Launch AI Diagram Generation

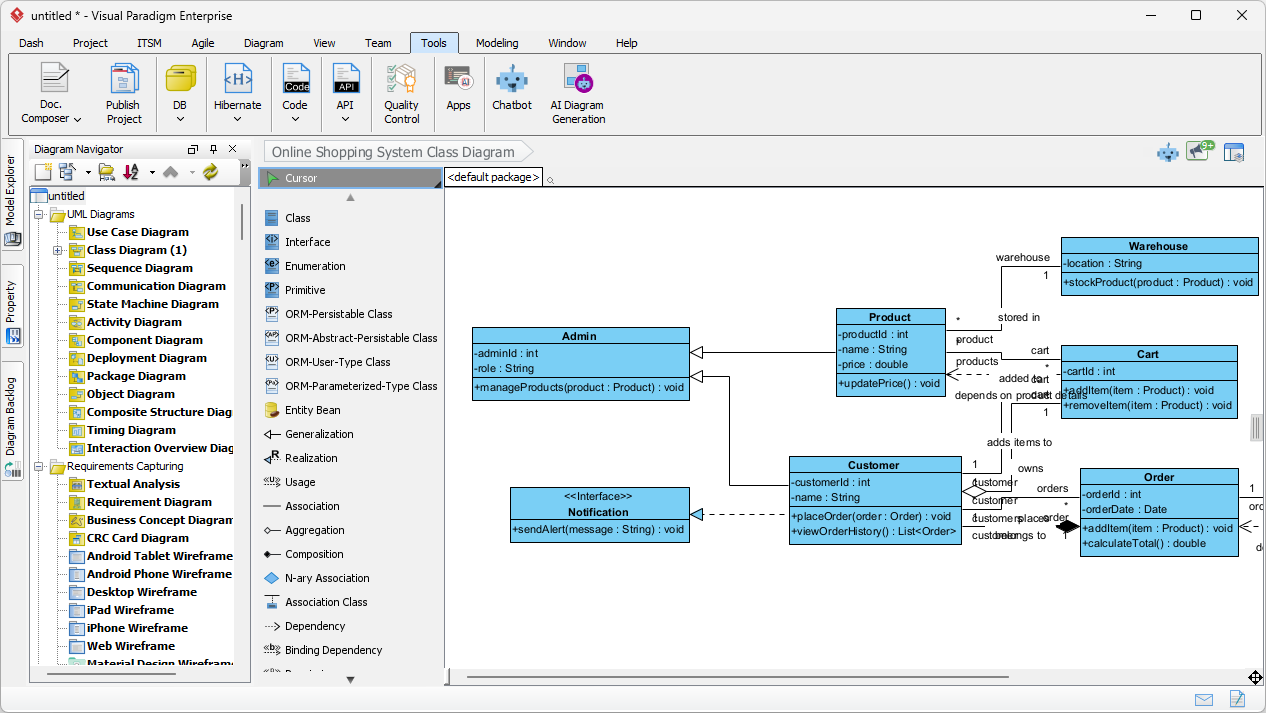[x=577, y=90]
